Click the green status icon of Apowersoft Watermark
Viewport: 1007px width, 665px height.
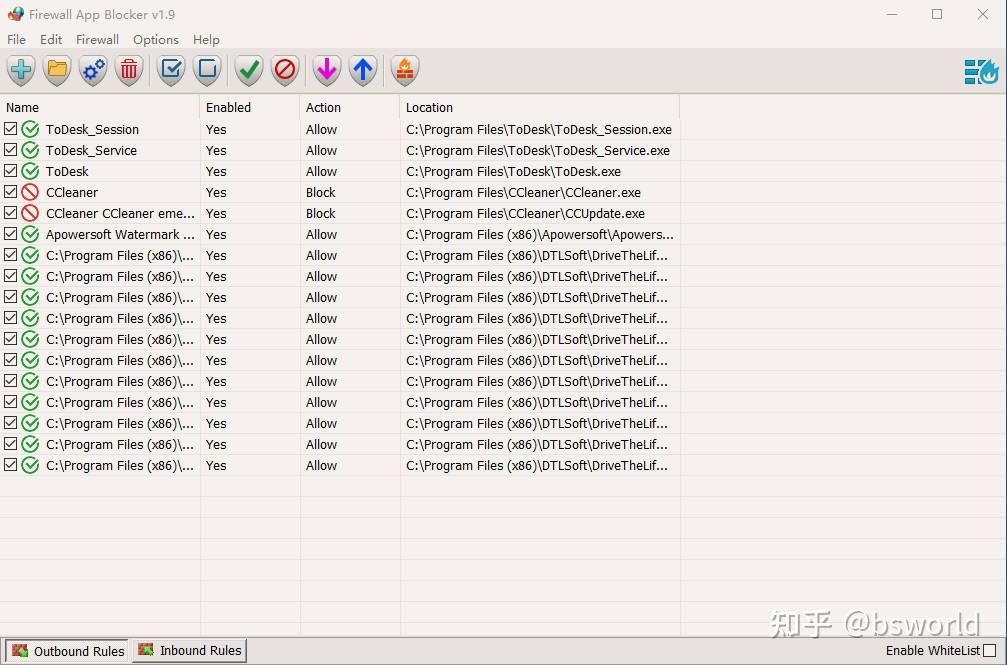tap(30, 235)
